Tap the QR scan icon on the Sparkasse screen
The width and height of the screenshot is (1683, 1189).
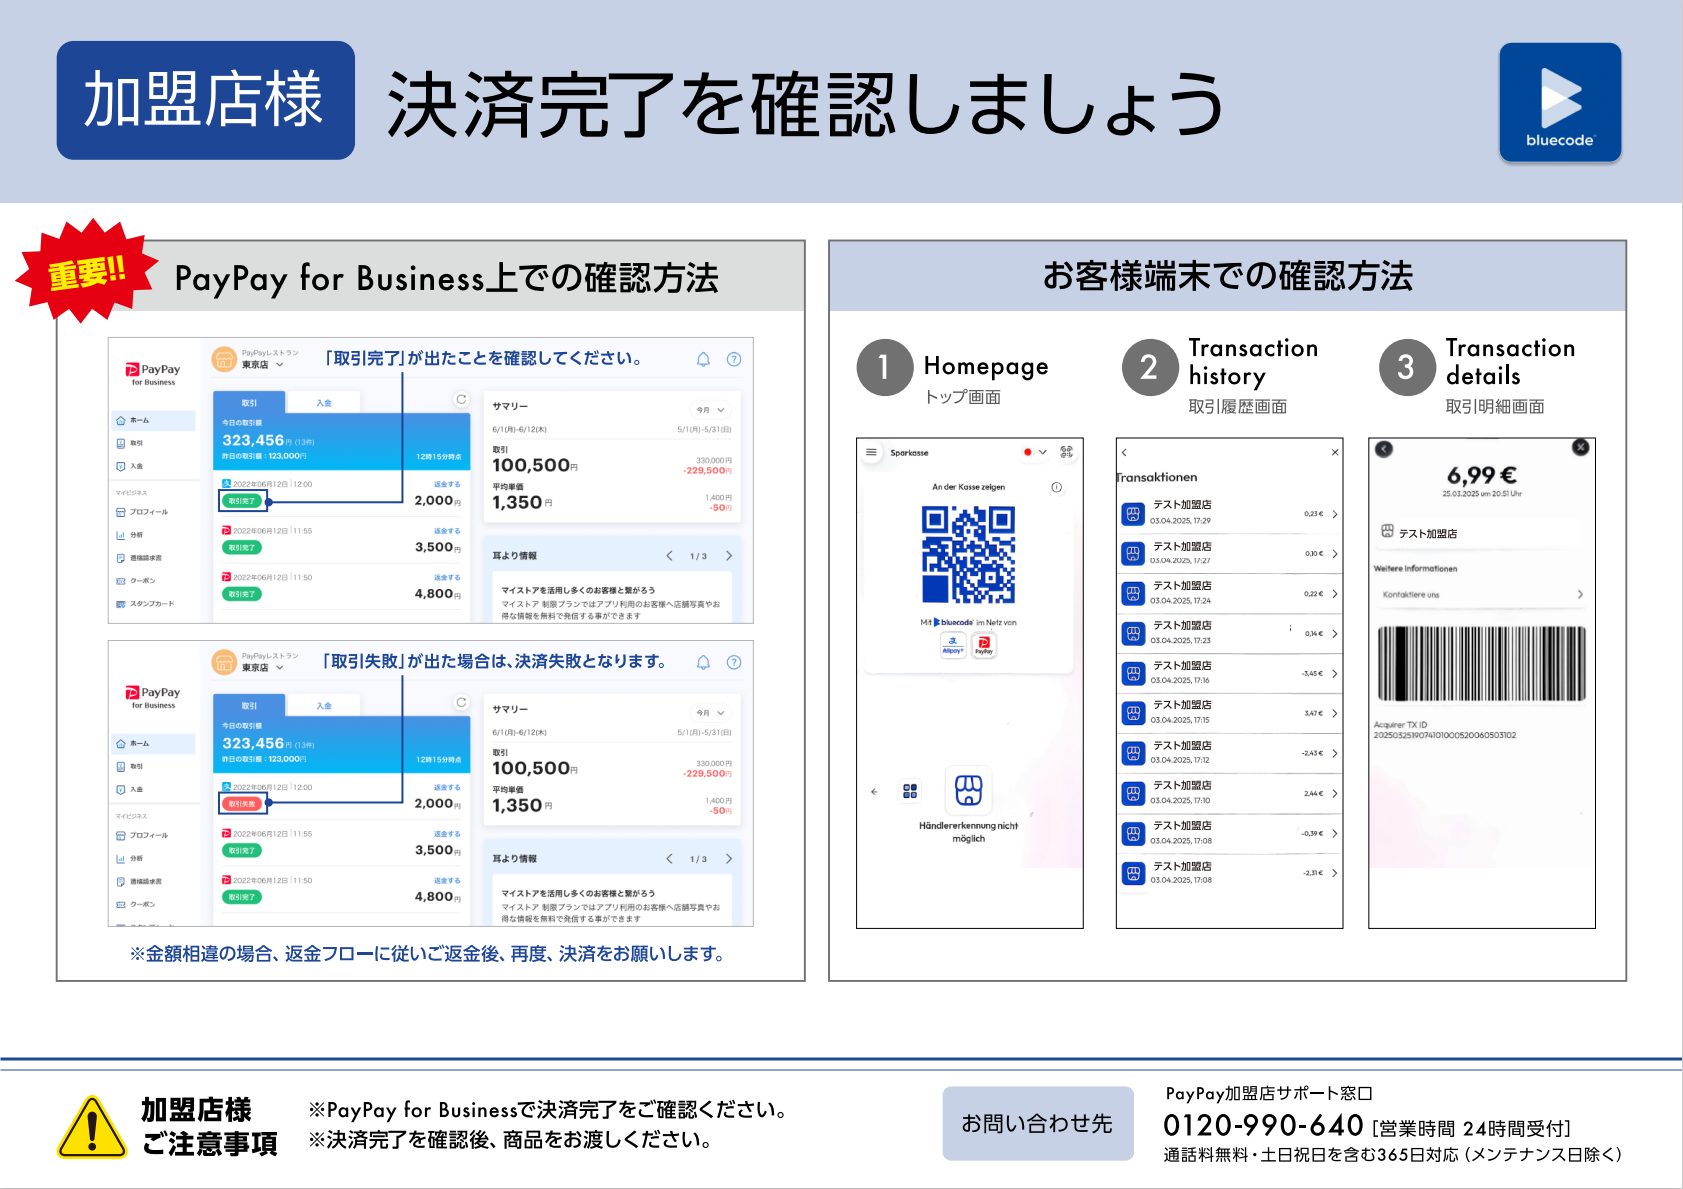[1067, 452]
